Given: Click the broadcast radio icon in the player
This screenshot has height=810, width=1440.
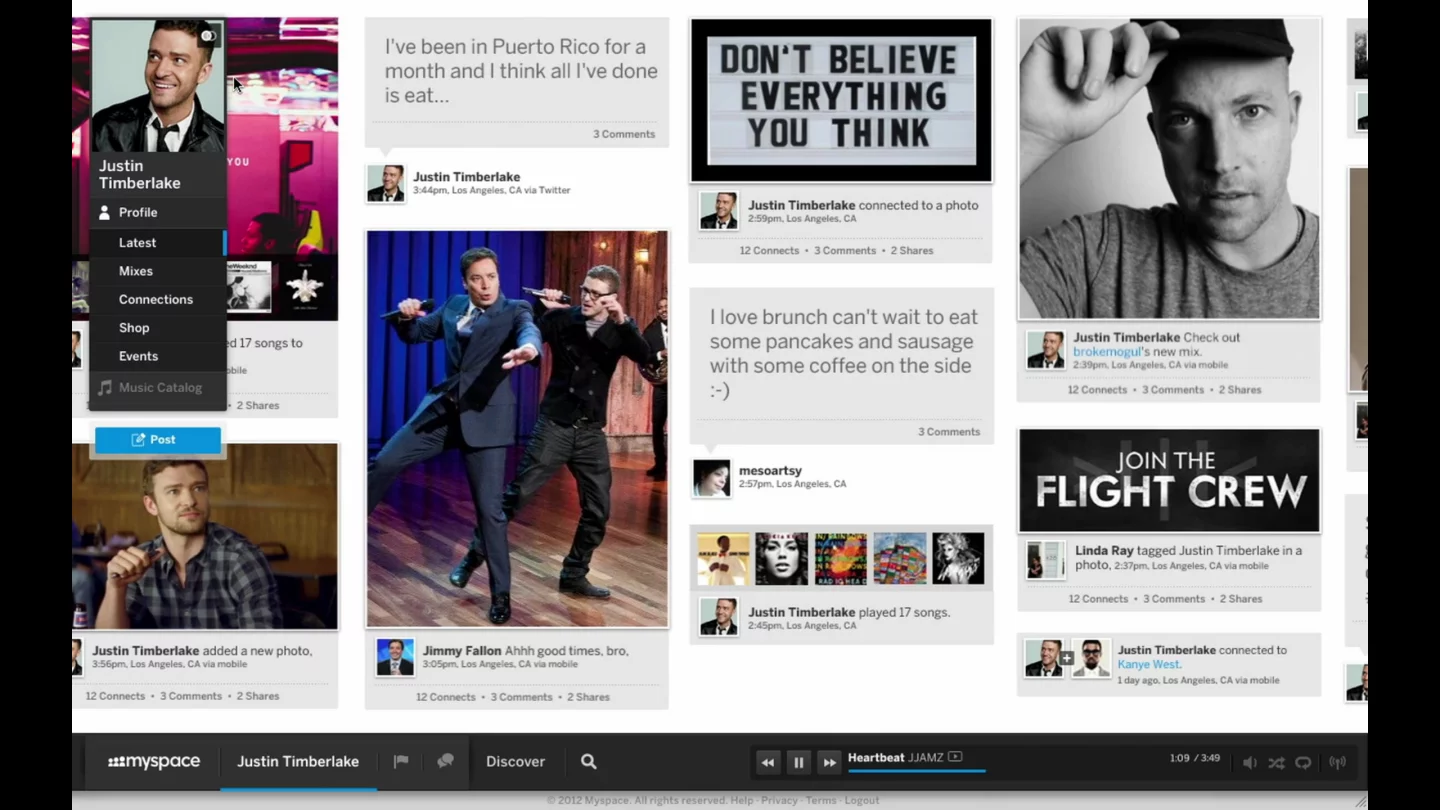Looking at the screenshot, I should tap(1338, 763).
